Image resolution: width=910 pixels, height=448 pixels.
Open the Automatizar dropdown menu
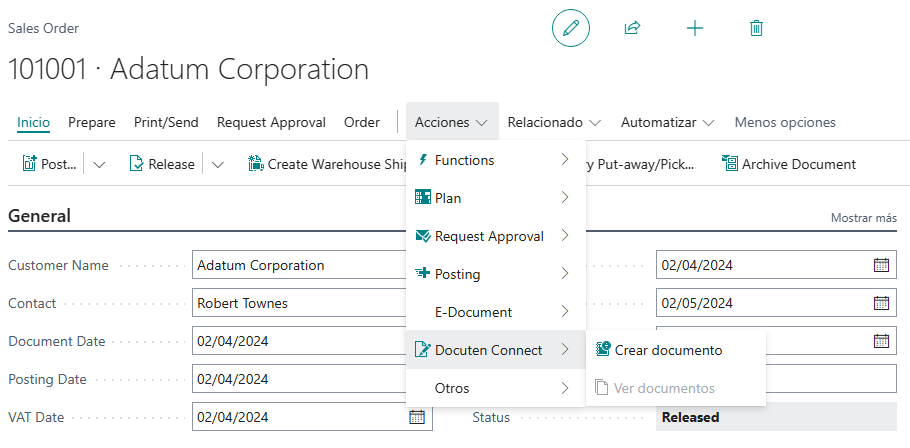[667, 122]
